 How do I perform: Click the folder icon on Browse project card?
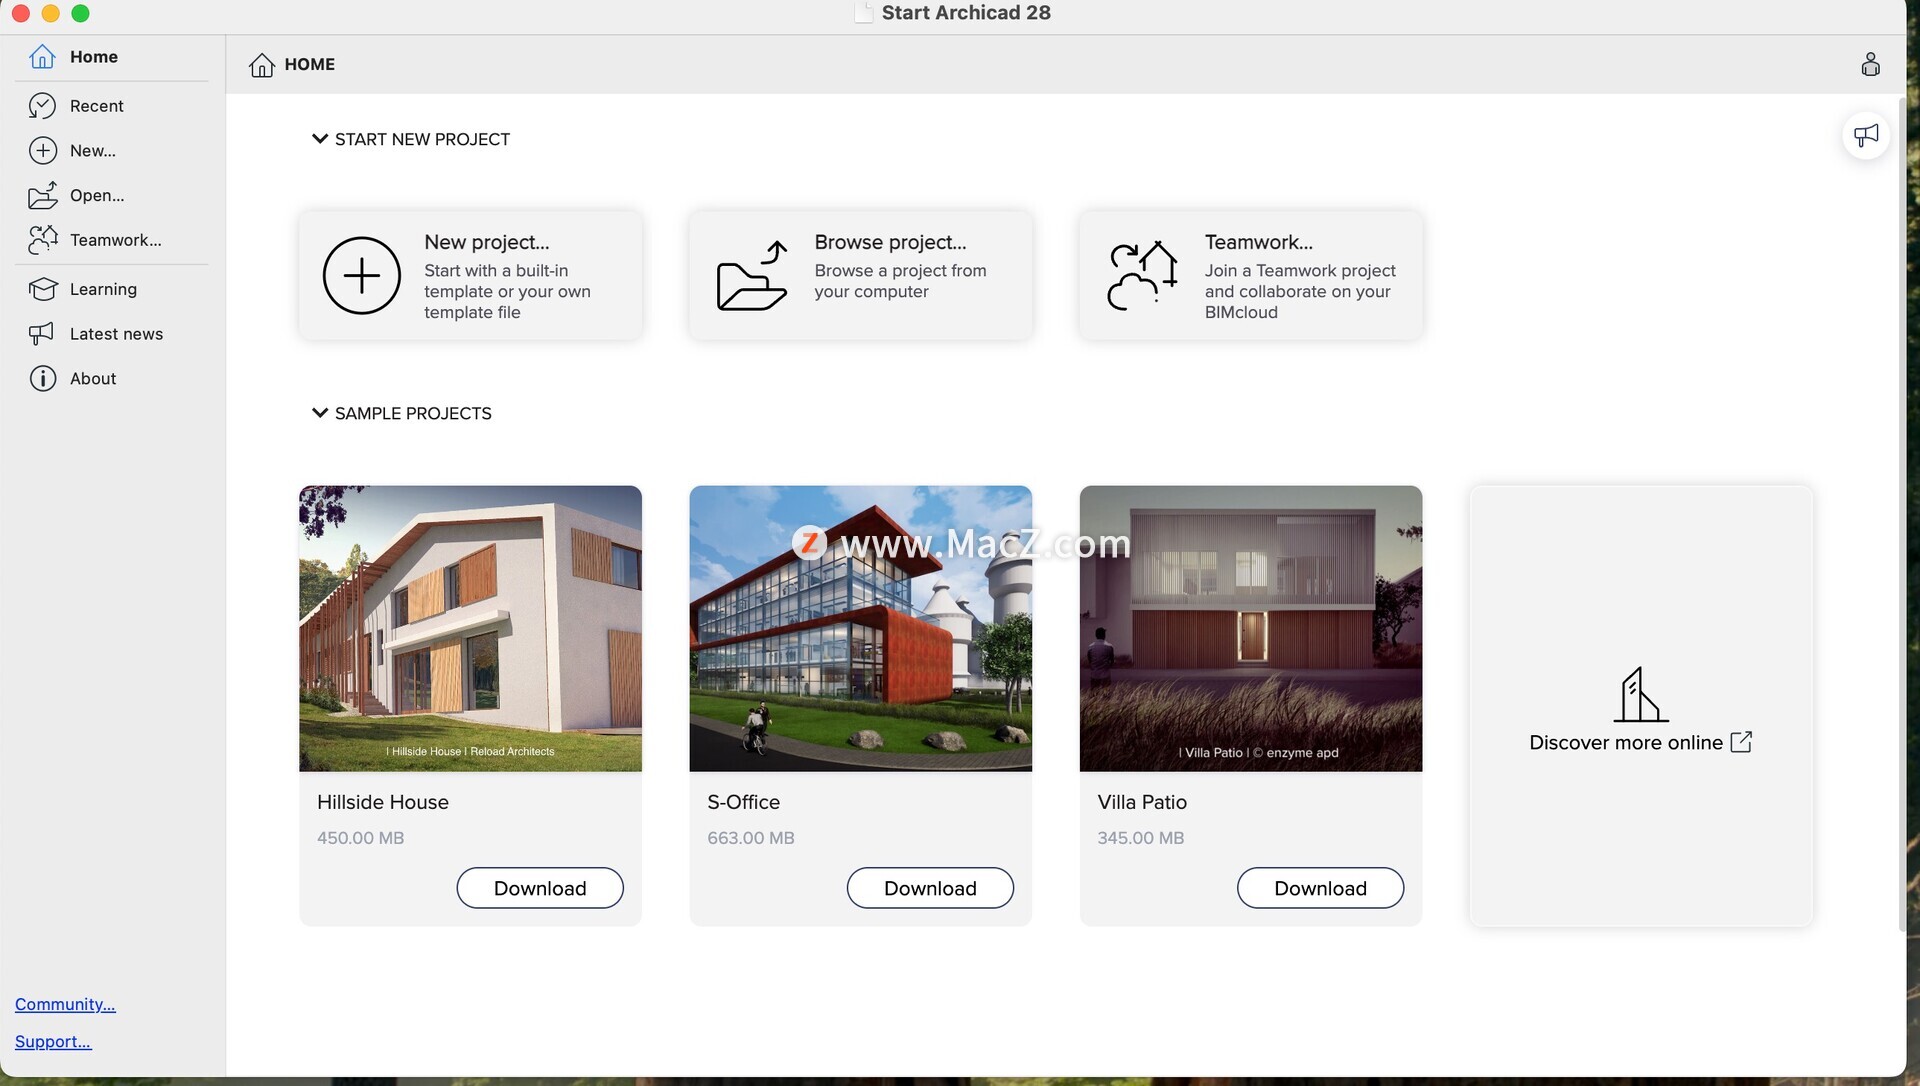tap(752, 276)
